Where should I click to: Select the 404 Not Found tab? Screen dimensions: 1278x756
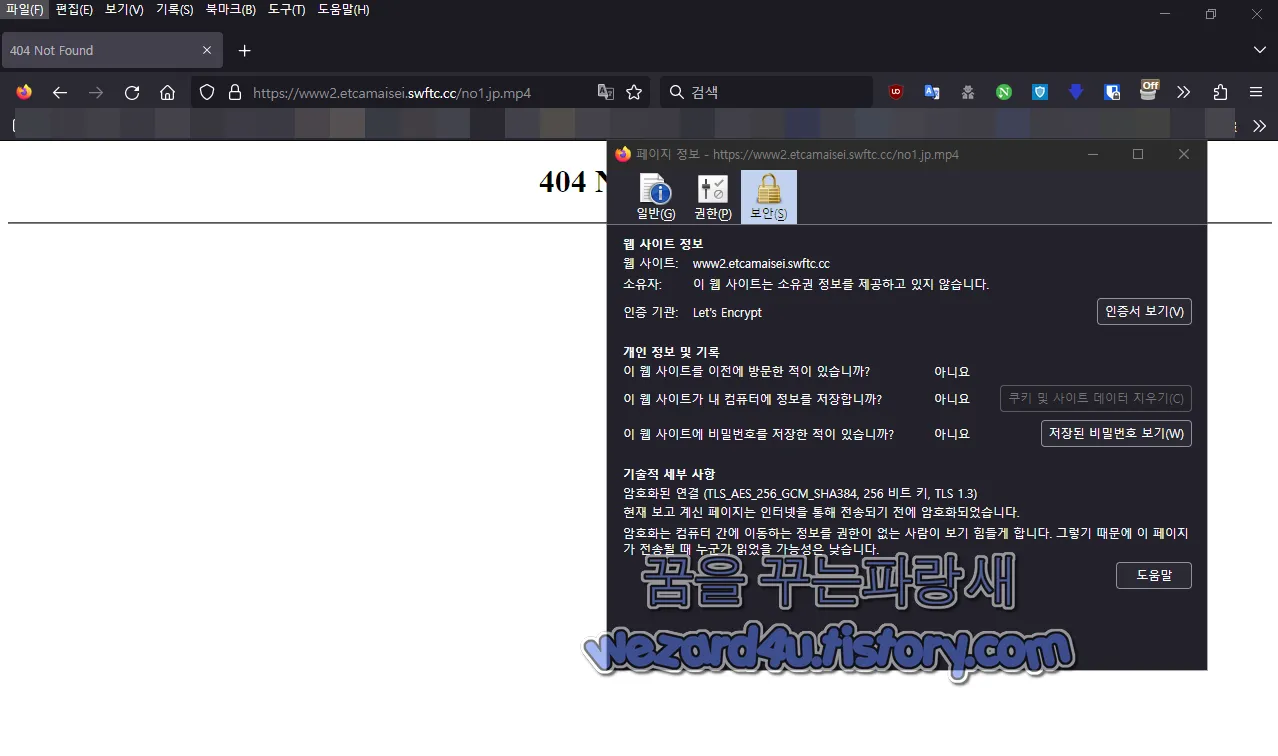tap(112, 50)
